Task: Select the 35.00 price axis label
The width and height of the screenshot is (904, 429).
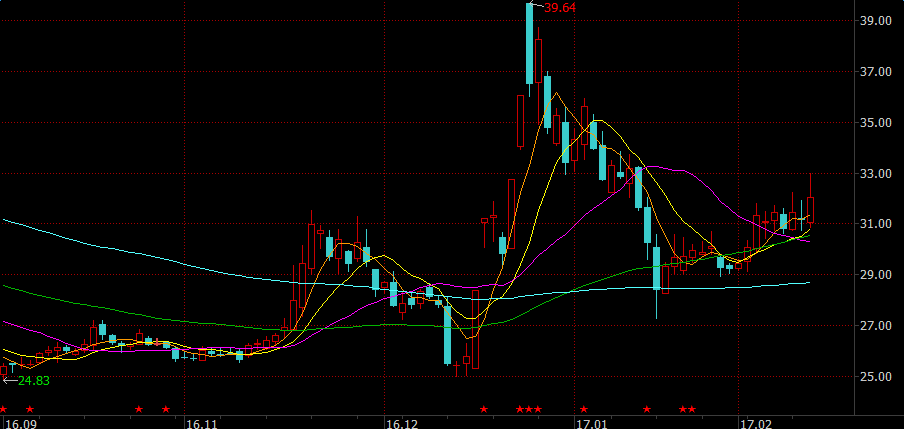Action: tap(876, 122)
